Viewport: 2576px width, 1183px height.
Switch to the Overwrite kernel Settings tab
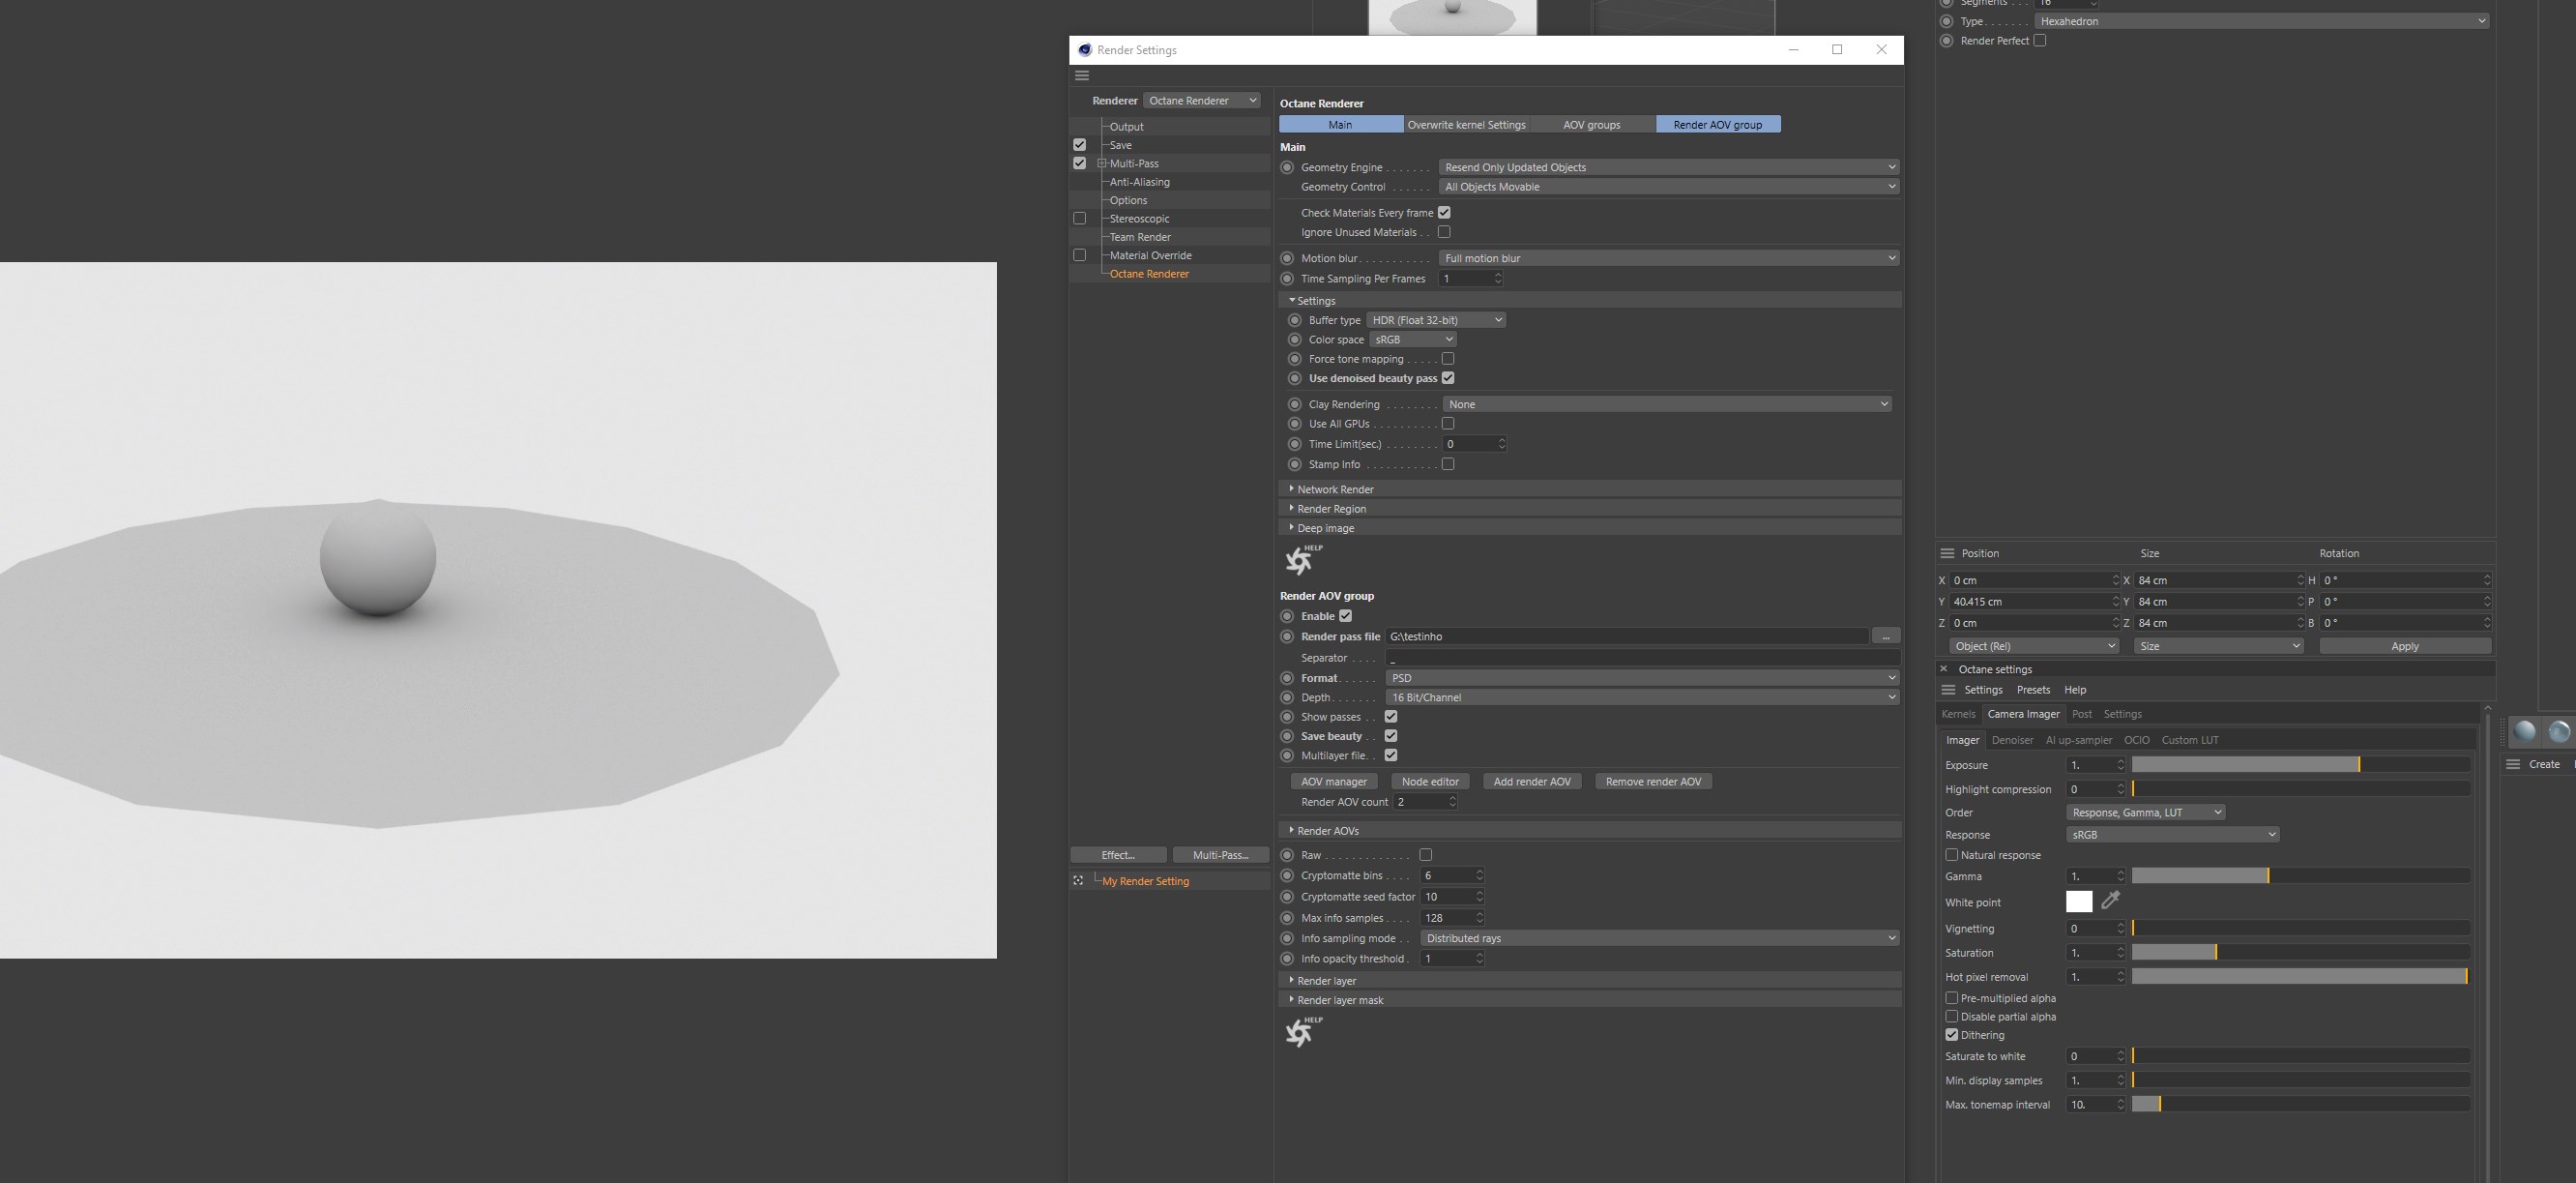(1466, 125)
